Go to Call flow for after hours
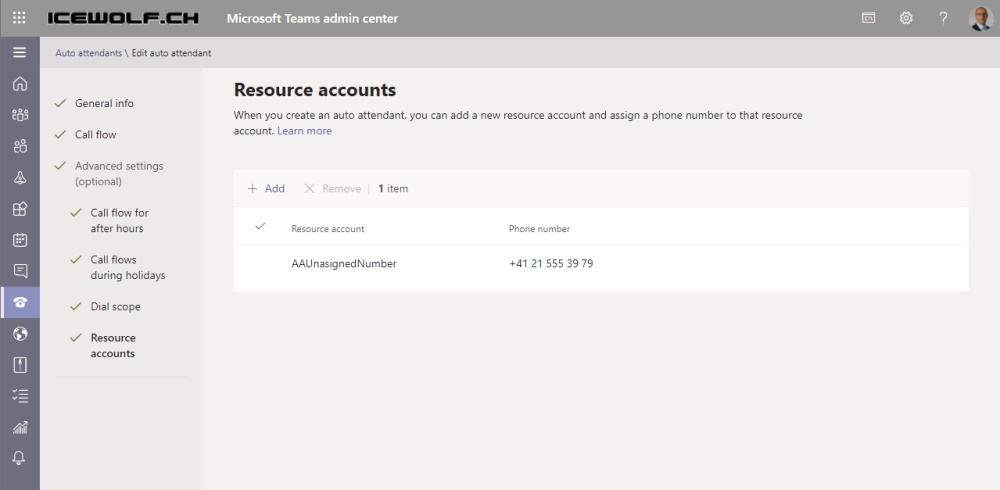The width and height of the screenshot is (1000, 490). tap(119, 220)
